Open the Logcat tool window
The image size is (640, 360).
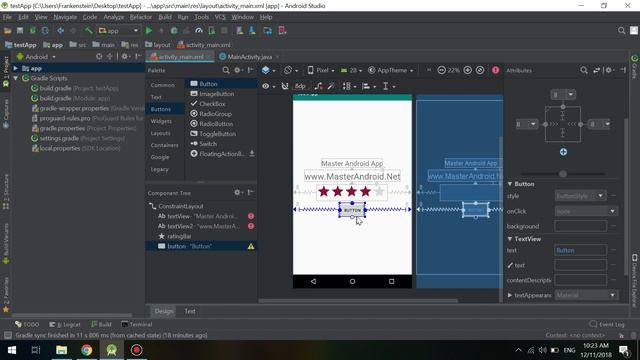tap(65, 324)
